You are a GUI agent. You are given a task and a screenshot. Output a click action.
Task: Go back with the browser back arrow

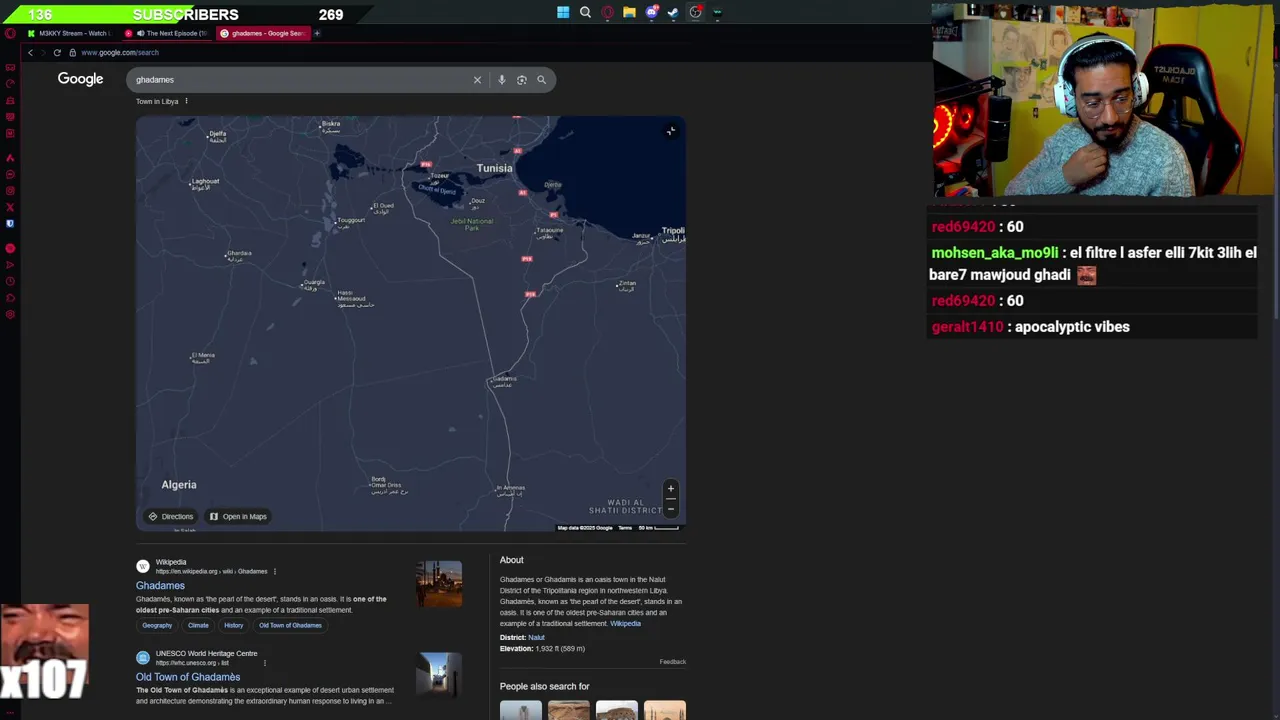pyautogui.click(x=30, y=52)
